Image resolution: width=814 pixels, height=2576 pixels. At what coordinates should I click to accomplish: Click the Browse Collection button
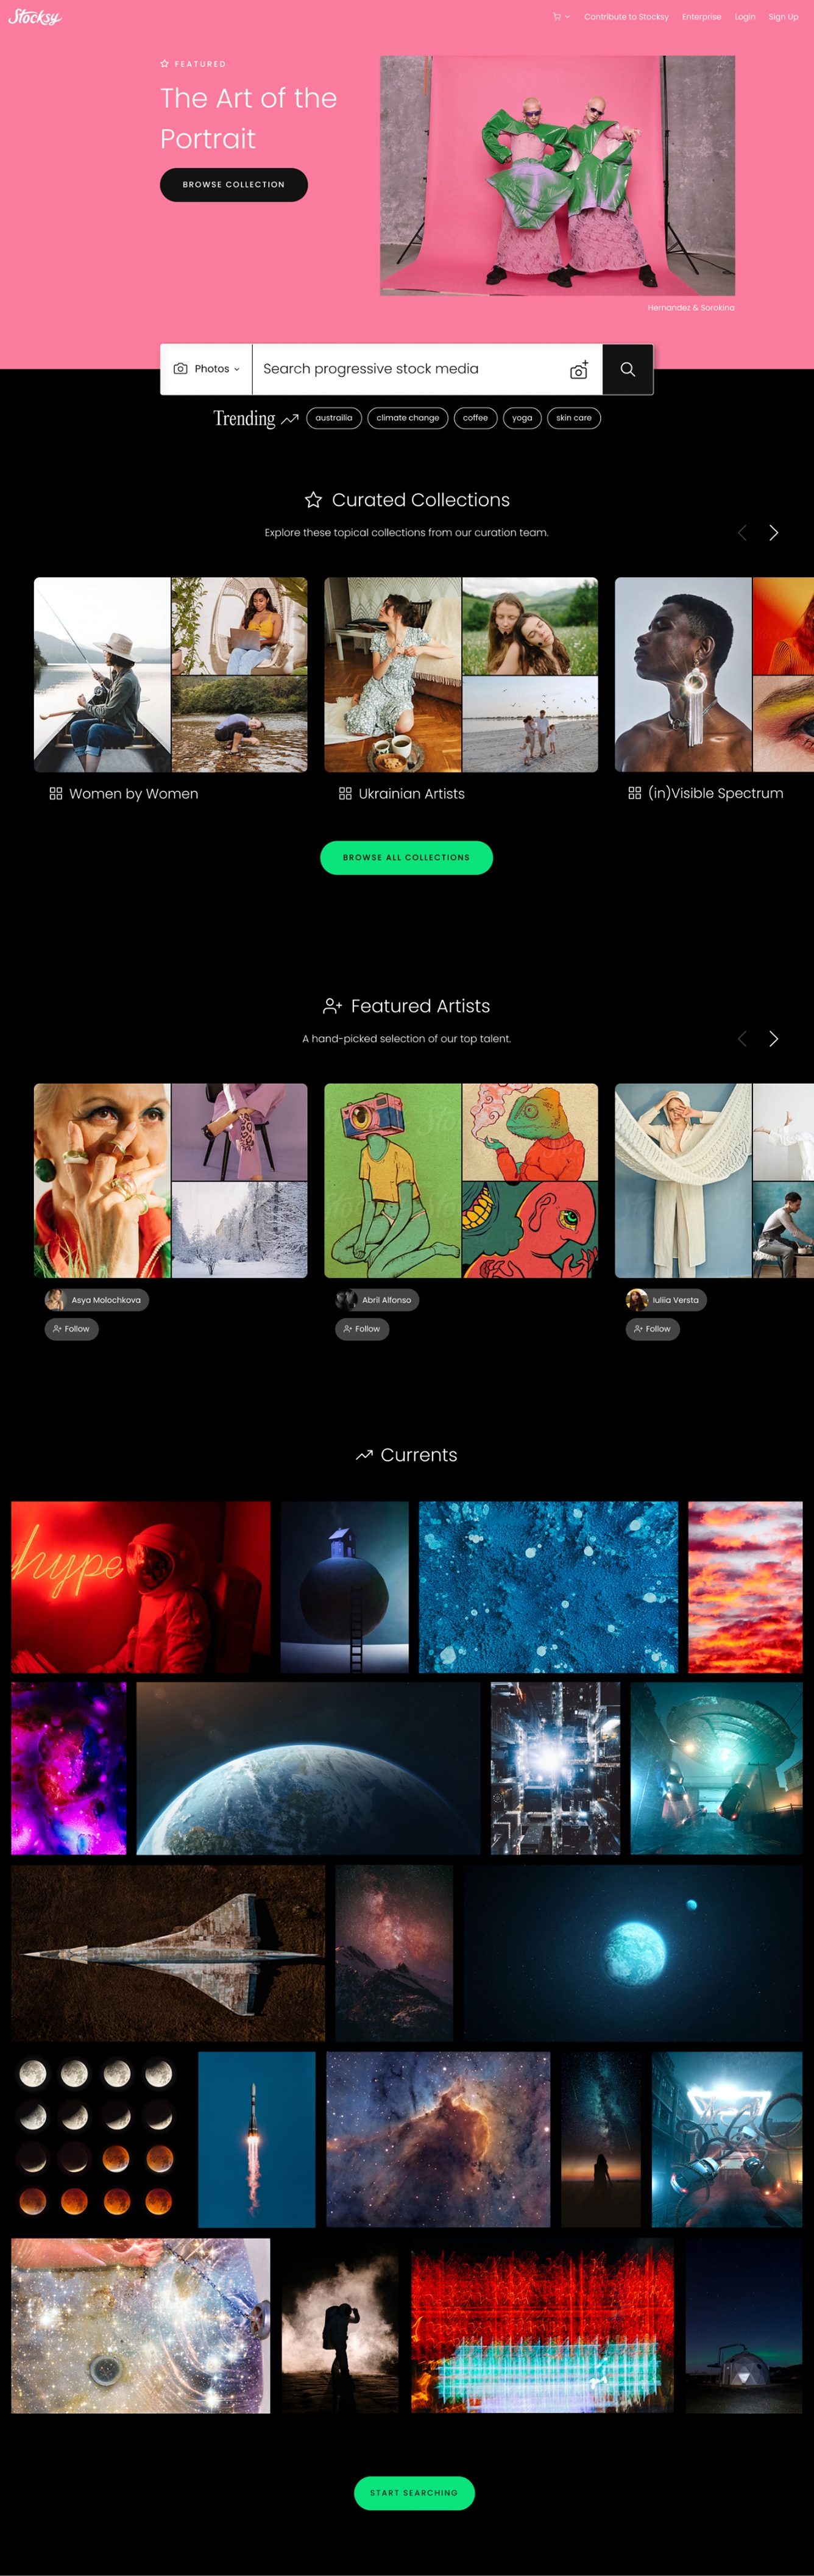click(x=234, y=185)
